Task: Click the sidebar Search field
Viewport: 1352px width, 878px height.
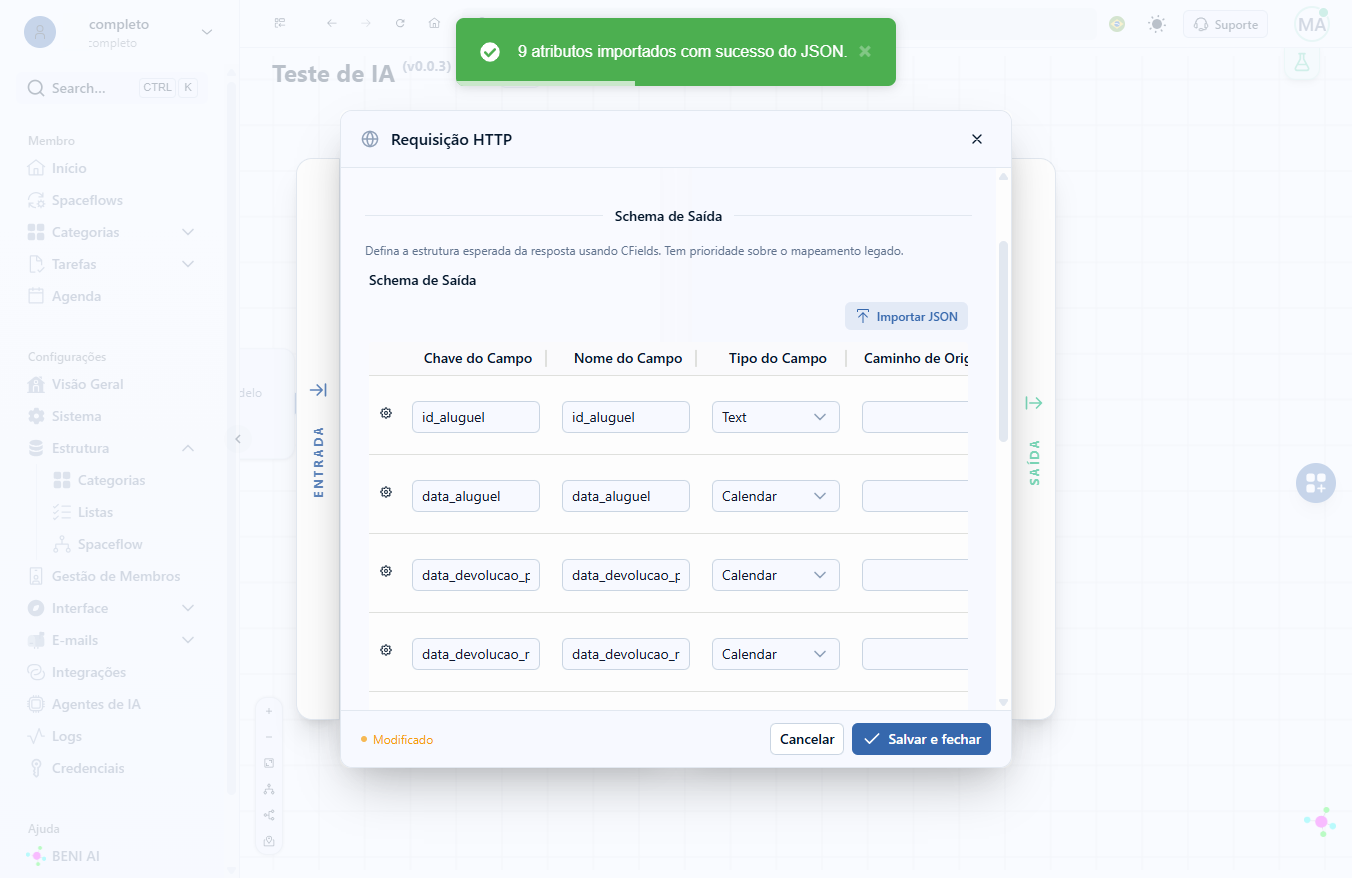Action: click(111, 88)
